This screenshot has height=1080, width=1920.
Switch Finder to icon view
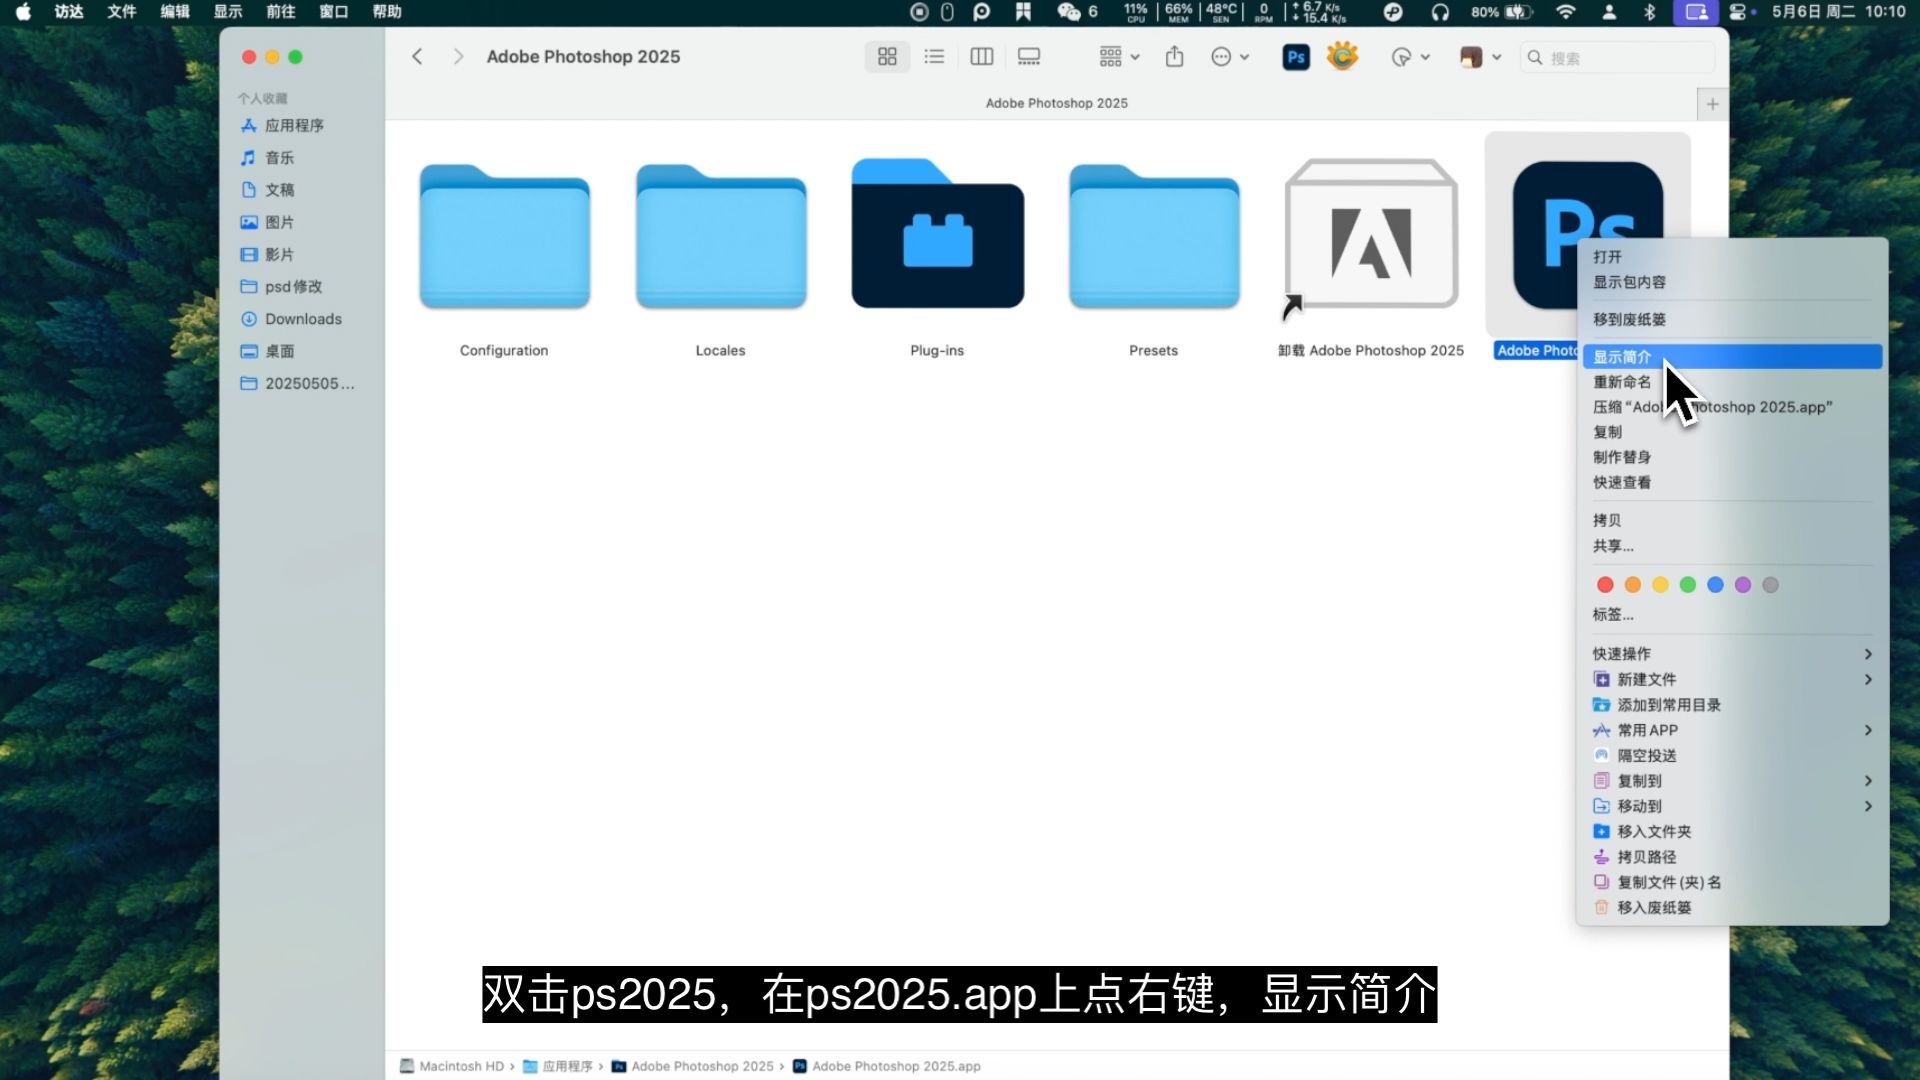(x=887, y=57)
